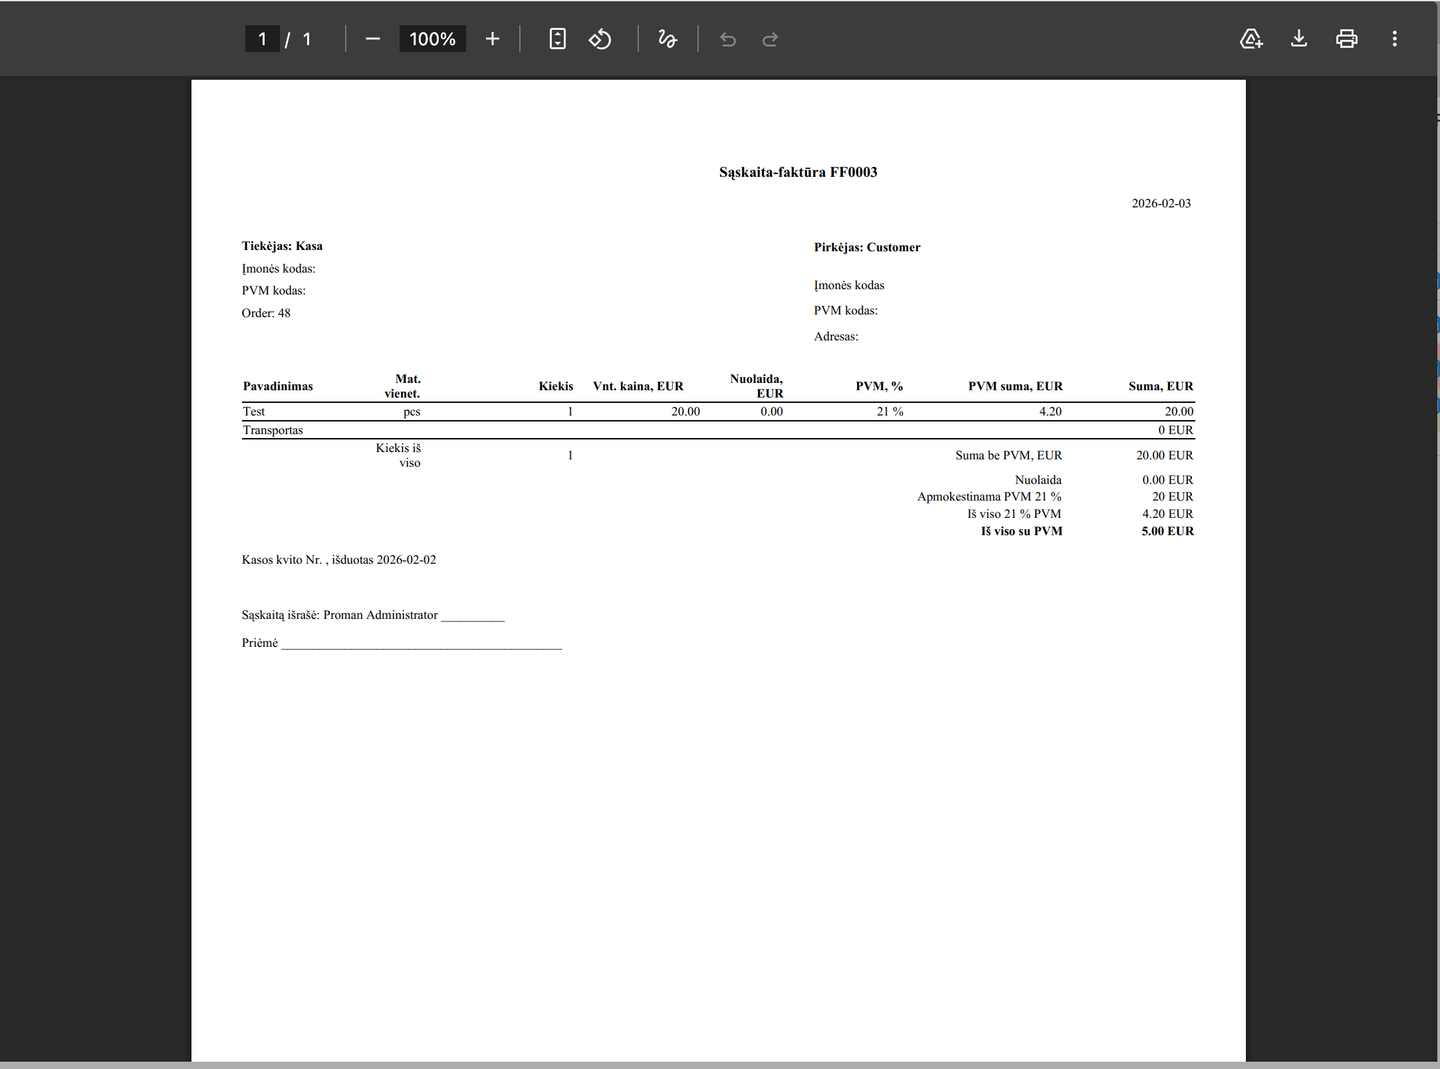Zoom in using the plus button
Viewport: 1440px width, 1069px height.
click(x=492, y=39)
